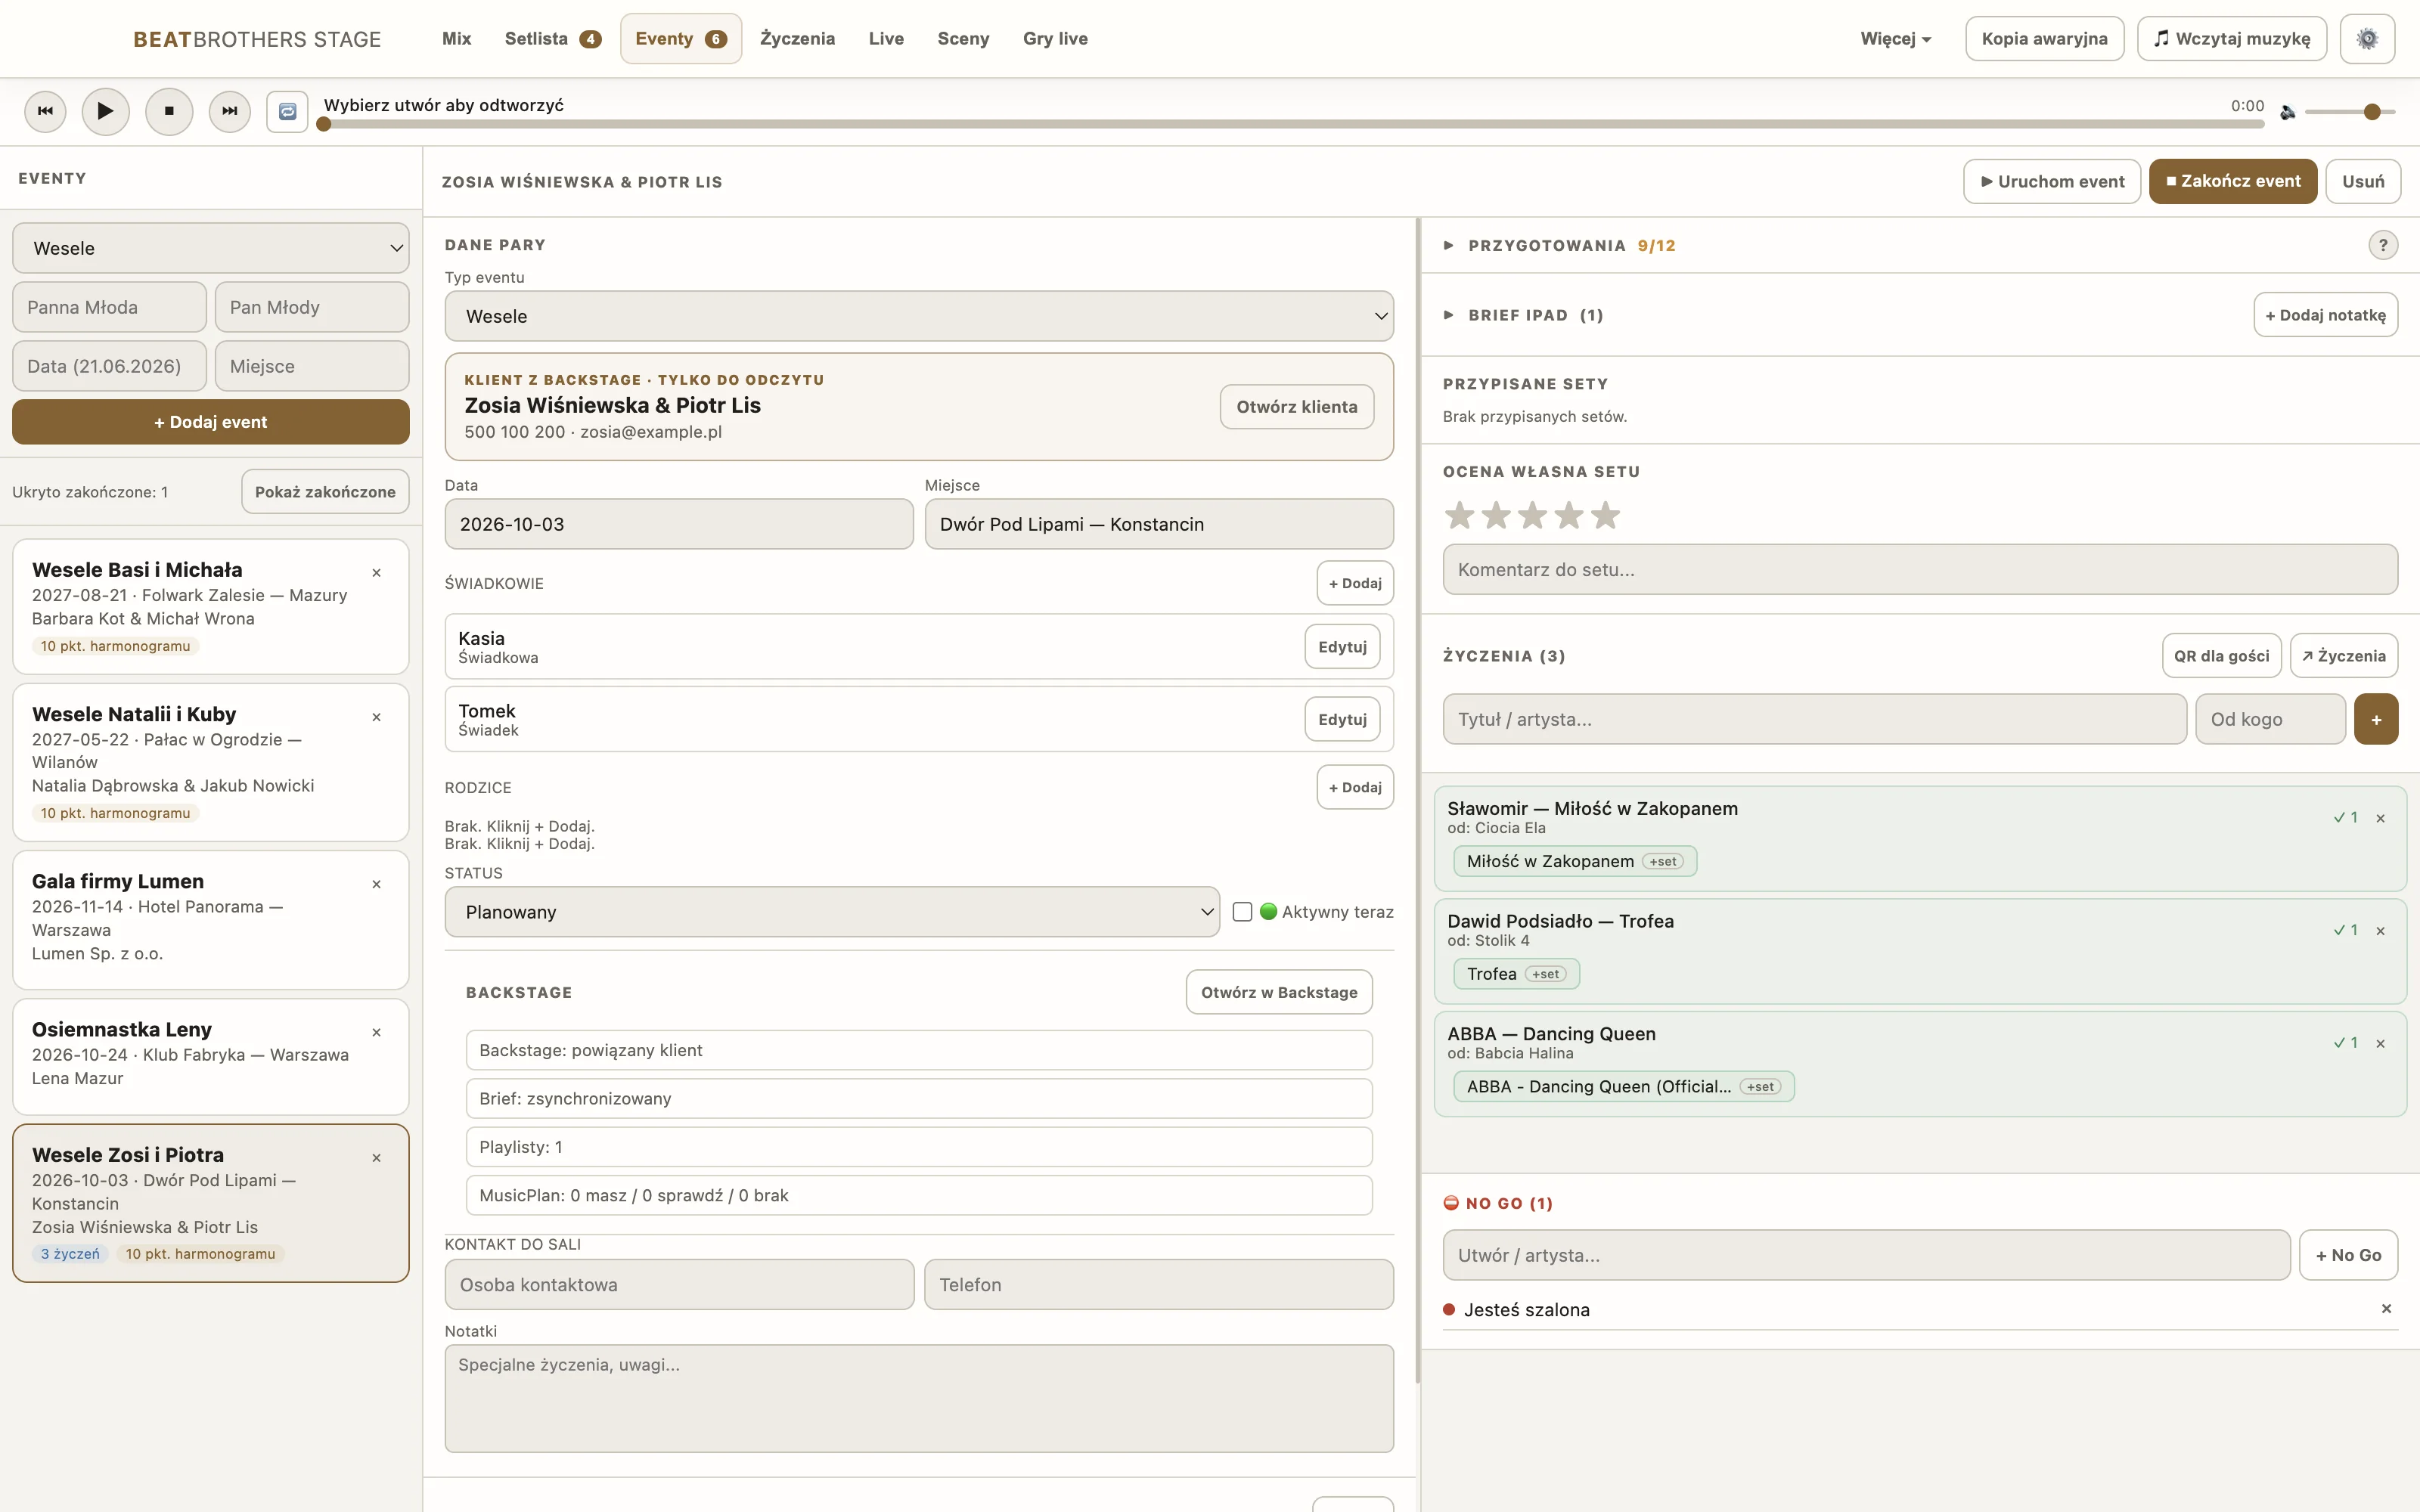This screenshot has width=2420, height=1512.
Task: Expand the Przygotowania section
Action: [1449, 245]
